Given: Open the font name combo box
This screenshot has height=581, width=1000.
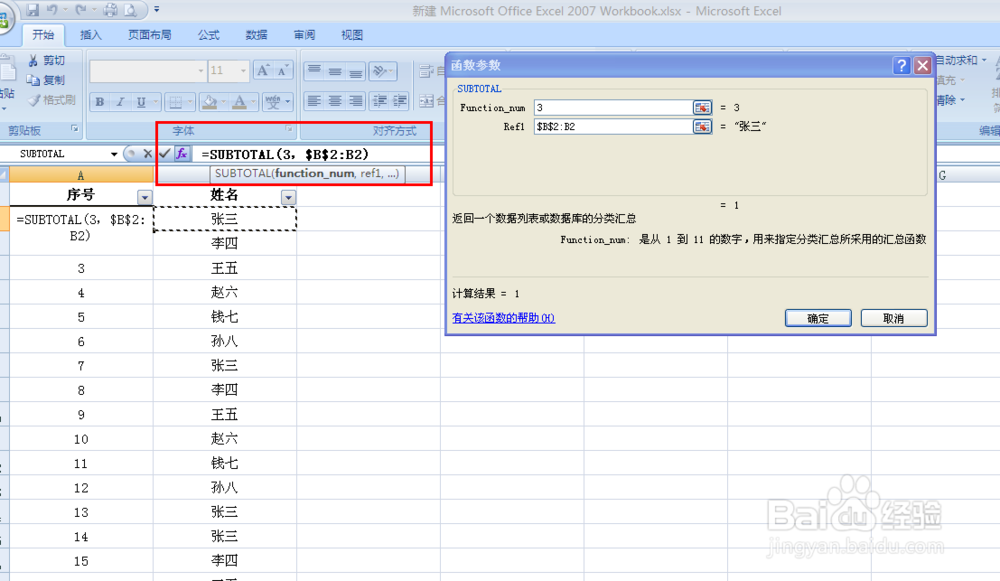Looking at the screenshot, I should pyautogui.click(x=147, y=71).
